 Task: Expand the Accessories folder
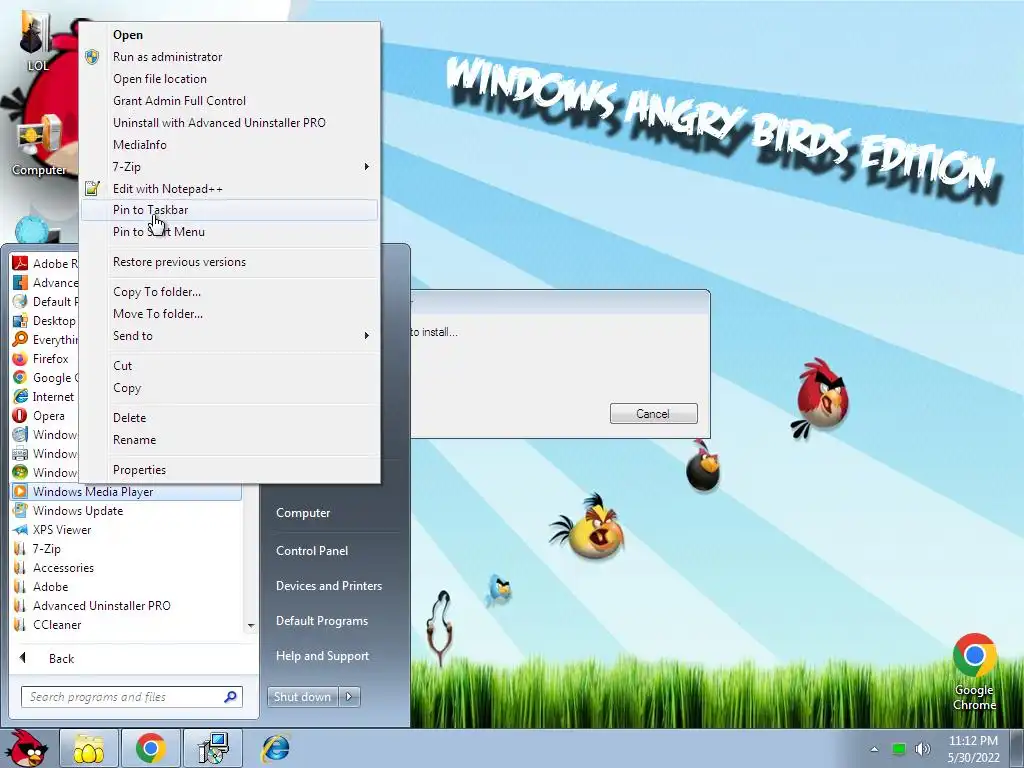[63, 568]
